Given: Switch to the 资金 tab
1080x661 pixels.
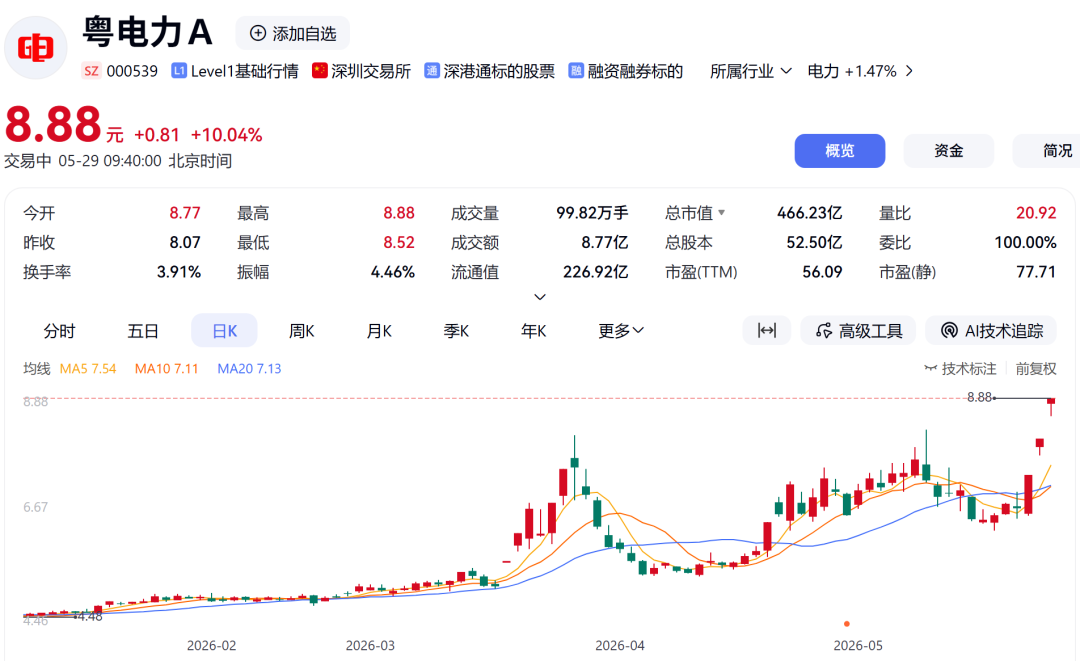Looking at the screenshot, I should [948, 151].
